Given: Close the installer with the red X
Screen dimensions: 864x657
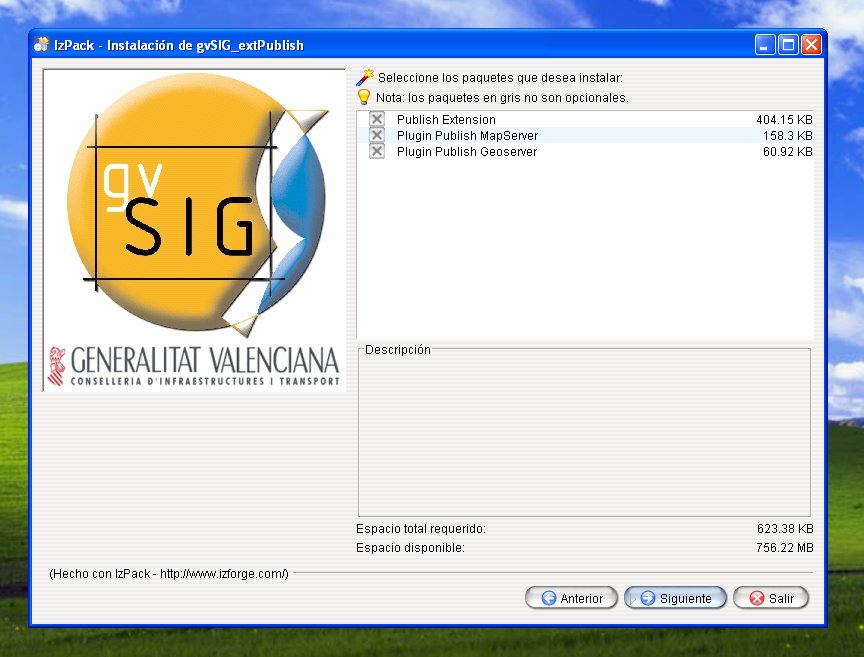Looking at the screenshot, I should tap(811, 45).
